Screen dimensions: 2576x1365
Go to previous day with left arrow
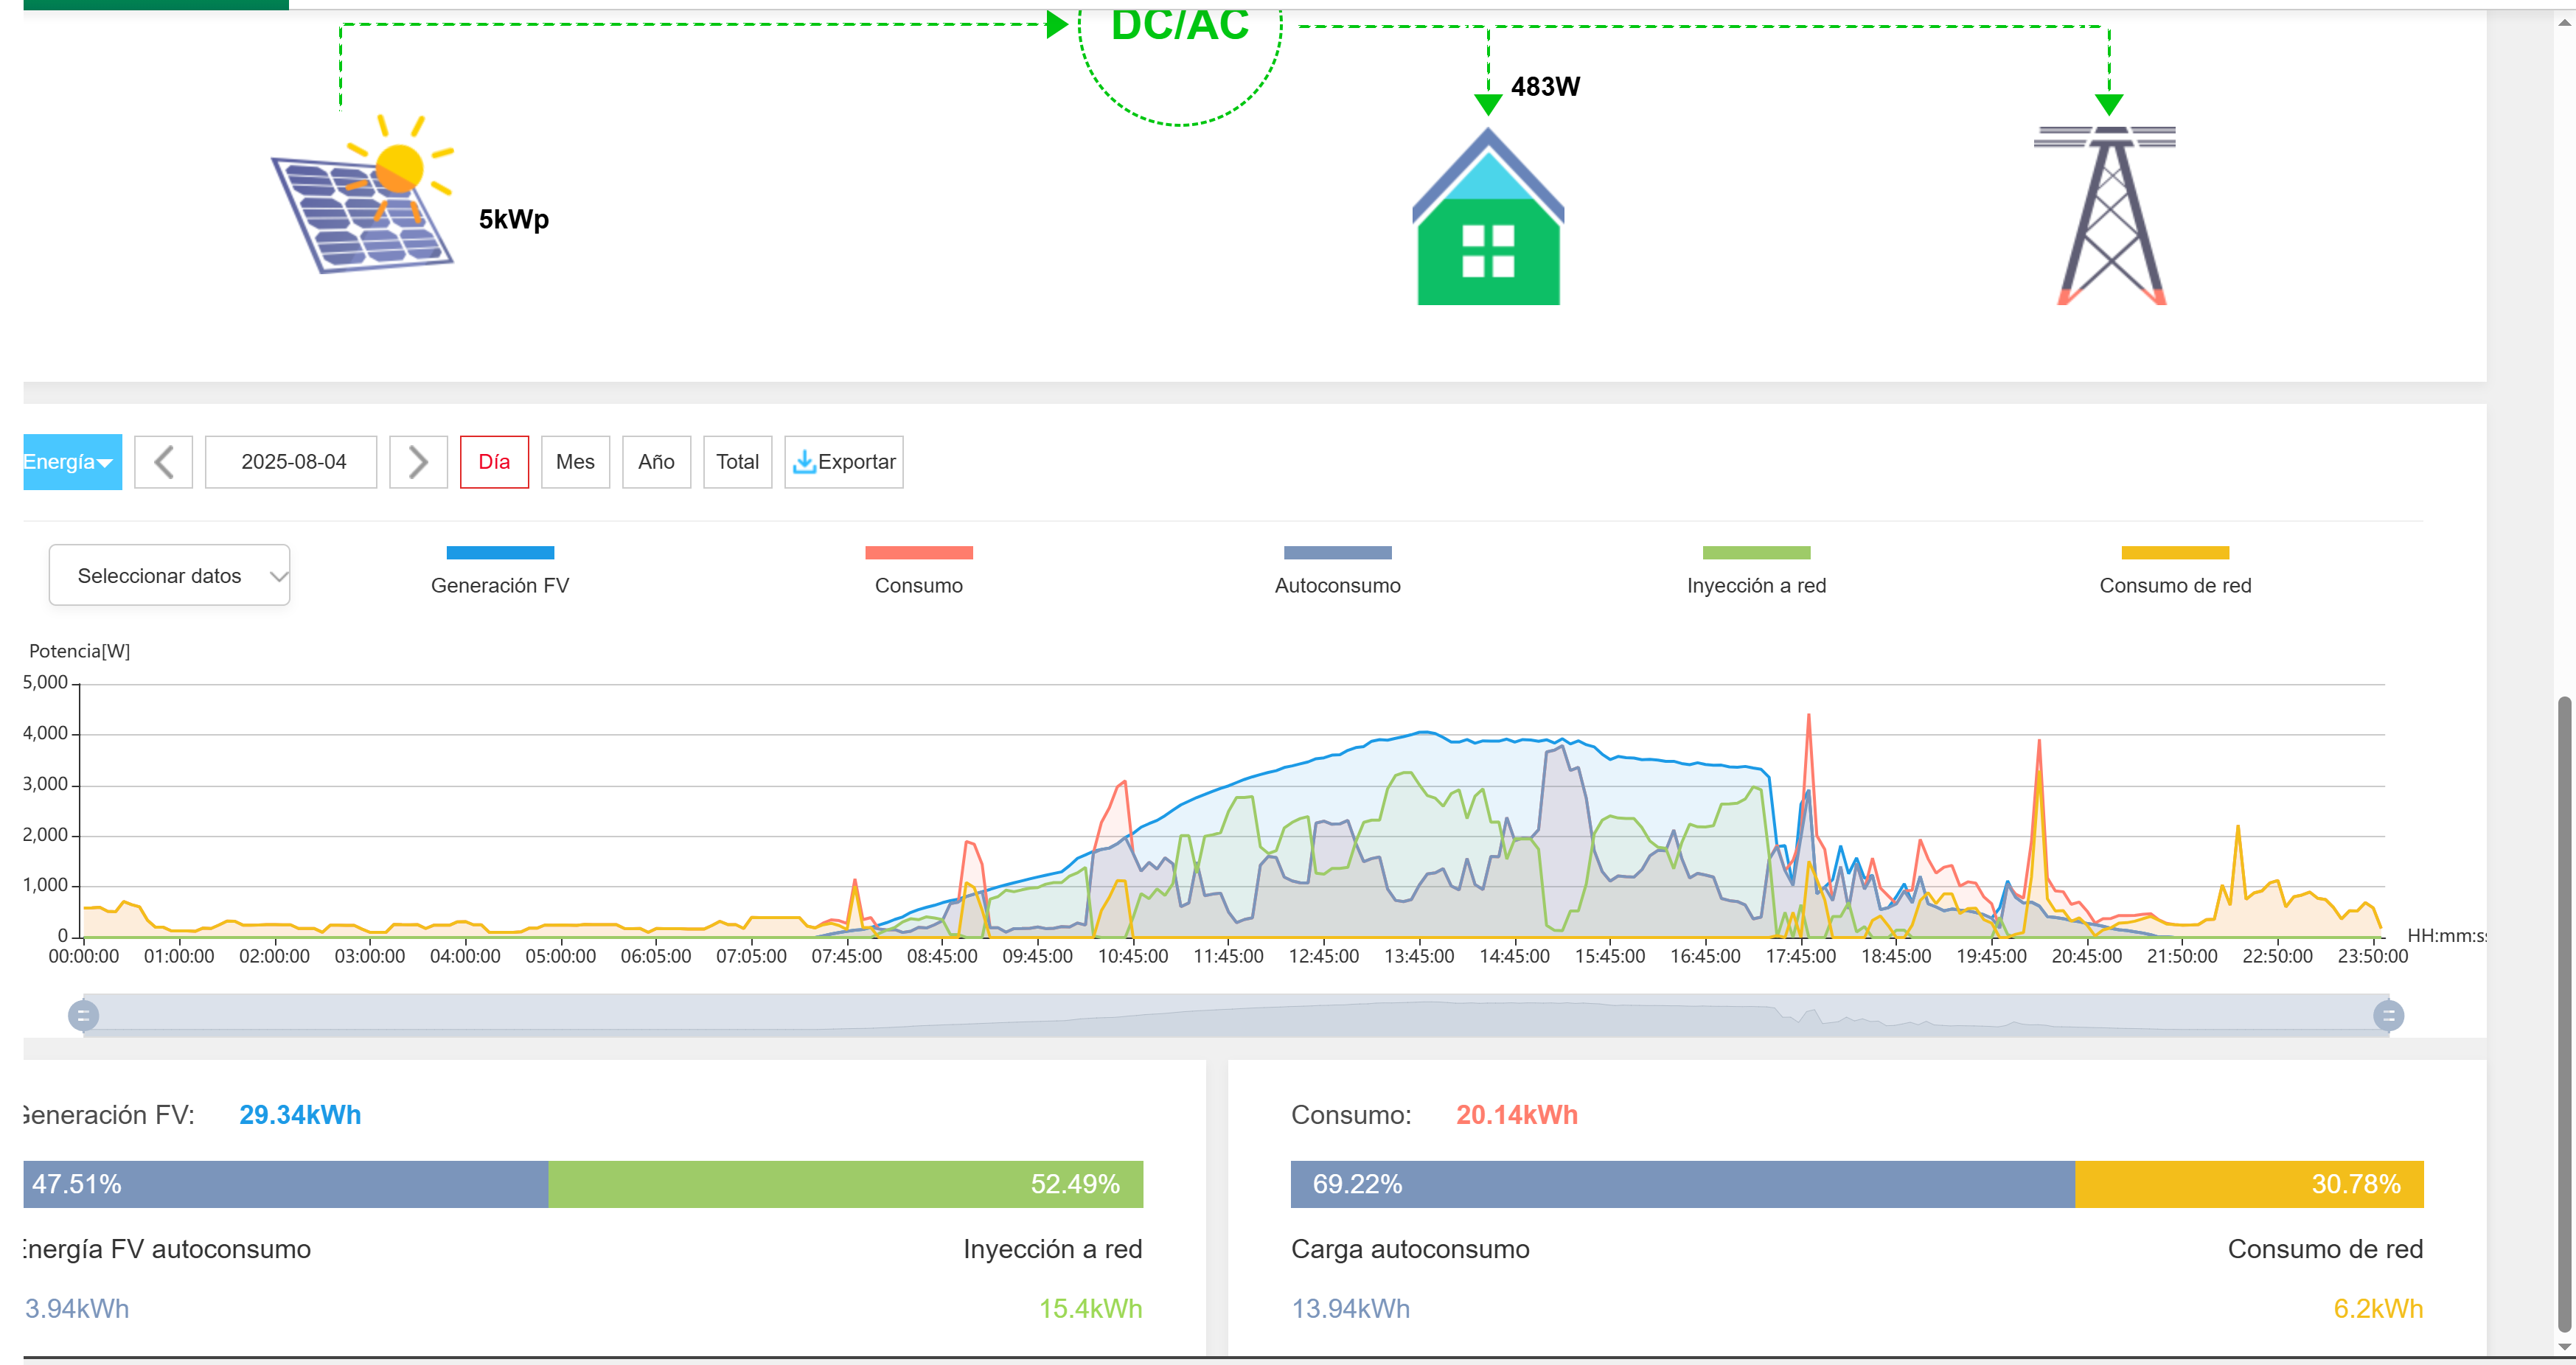(164, 462)
